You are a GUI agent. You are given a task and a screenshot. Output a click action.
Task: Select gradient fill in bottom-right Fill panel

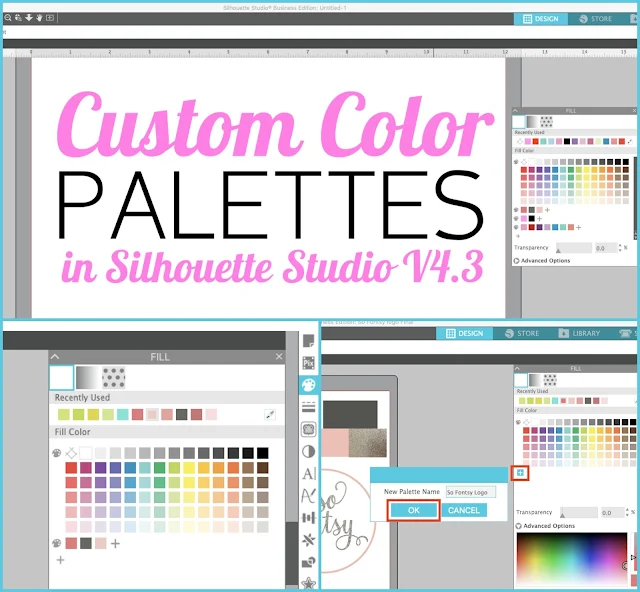[x=535, y=380]
